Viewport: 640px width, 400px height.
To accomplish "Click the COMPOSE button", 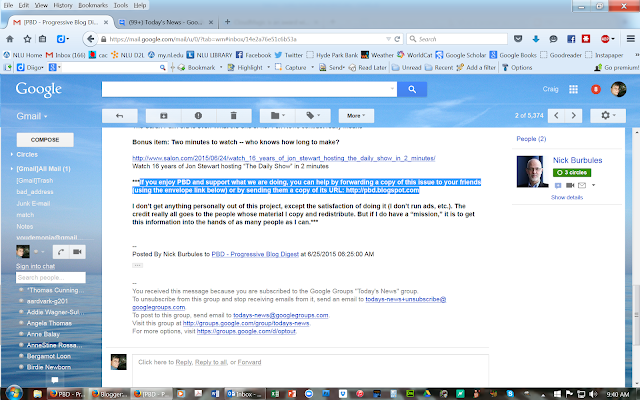I will [45, 140].
